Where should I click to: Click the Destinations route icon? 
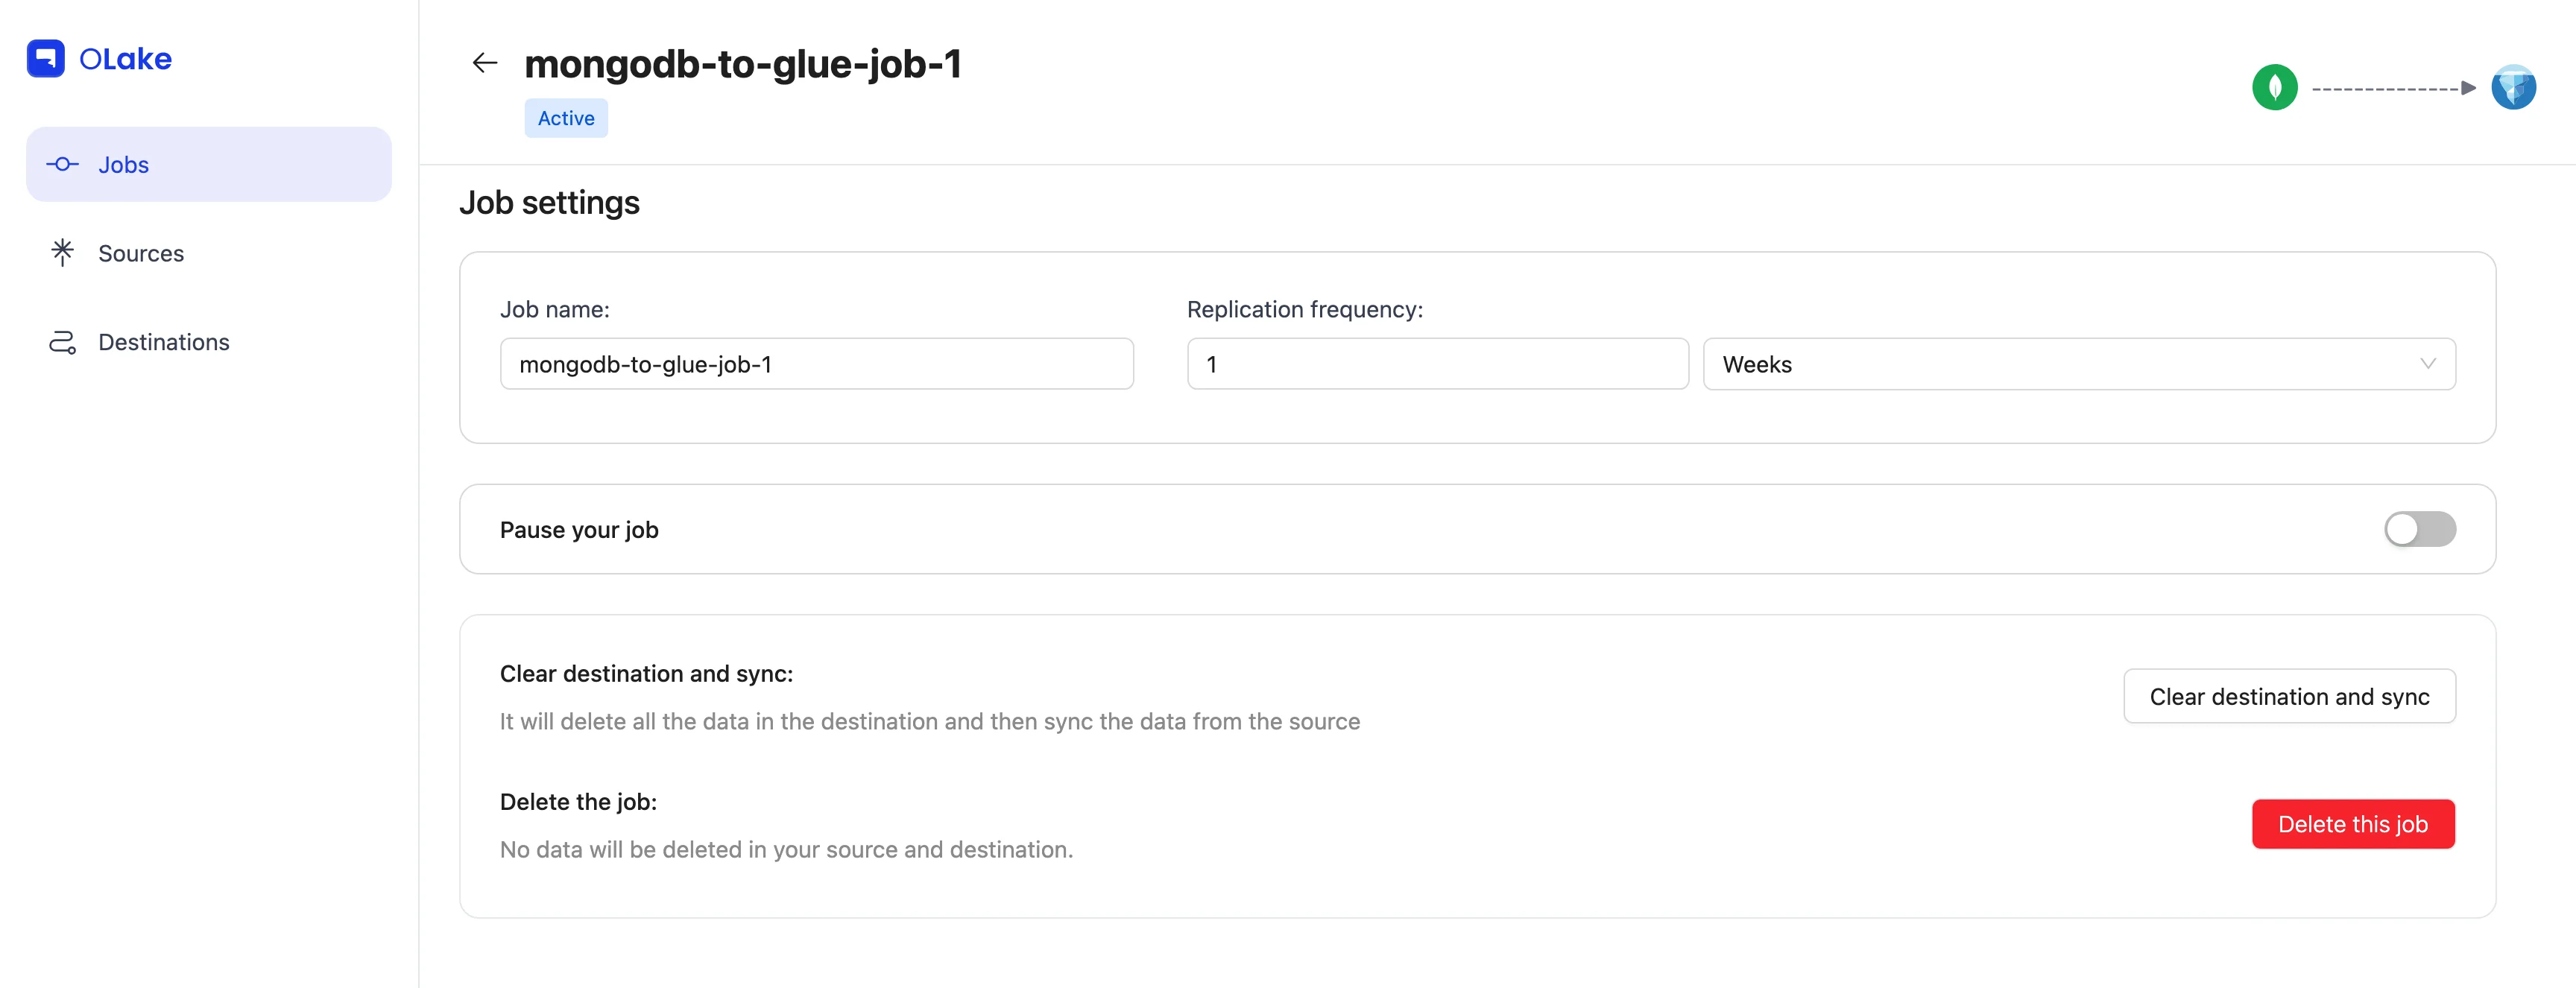click(x=62, y=342)
